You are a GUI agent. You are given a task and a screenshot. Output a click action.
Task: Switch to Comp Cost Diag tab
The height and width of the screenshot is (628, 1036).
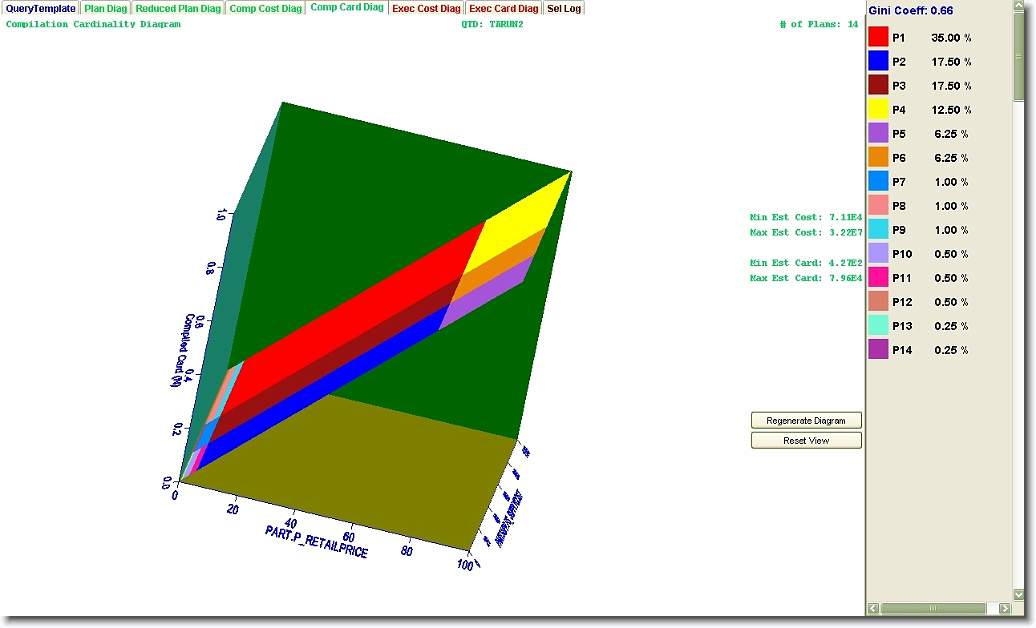[265, 8]
